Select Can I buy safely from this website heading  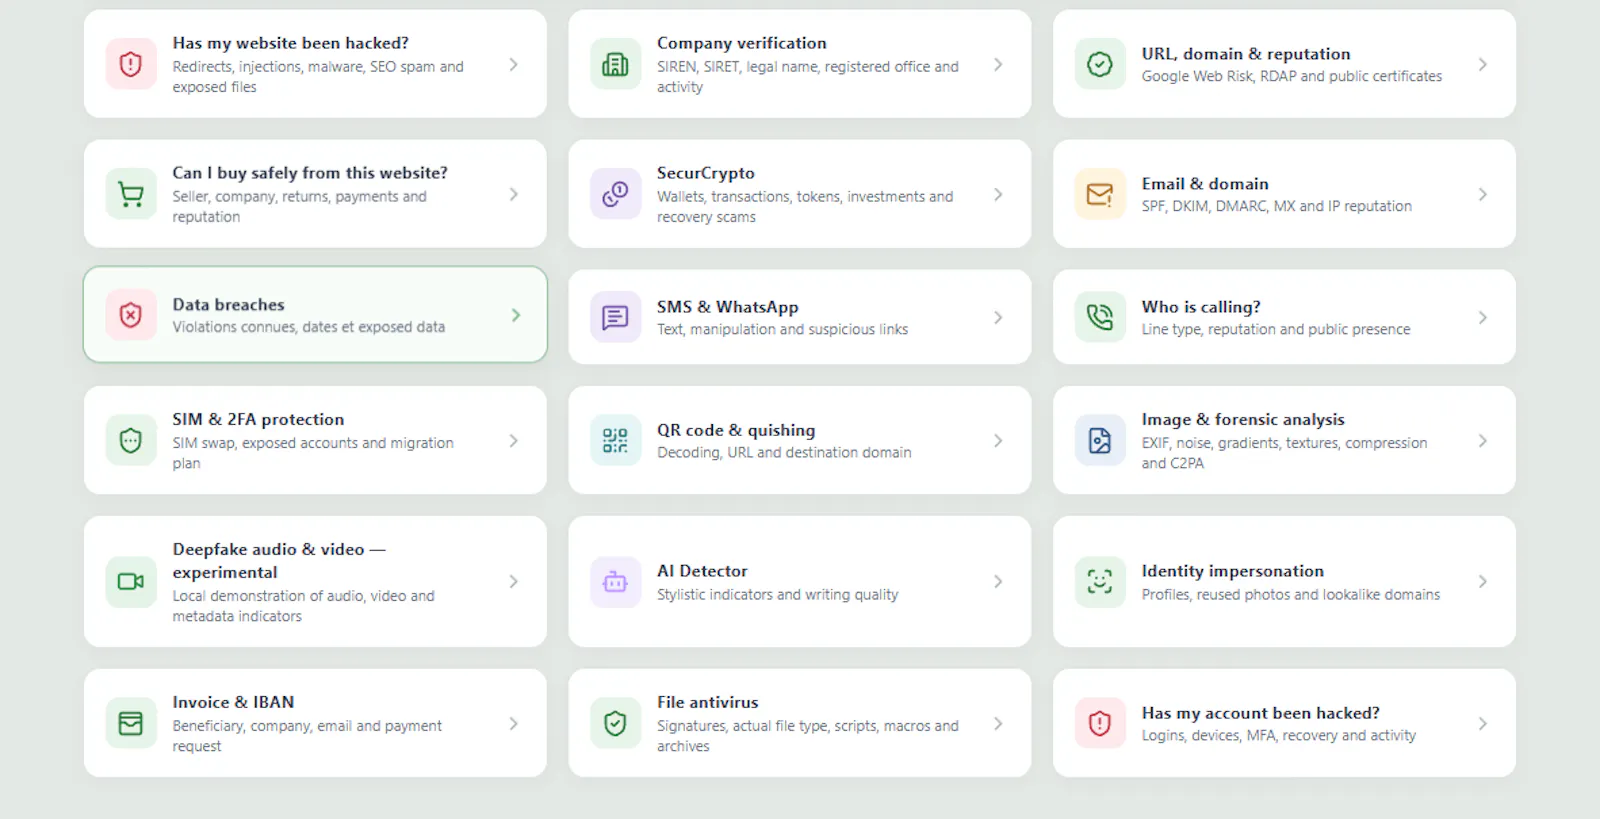310,173
